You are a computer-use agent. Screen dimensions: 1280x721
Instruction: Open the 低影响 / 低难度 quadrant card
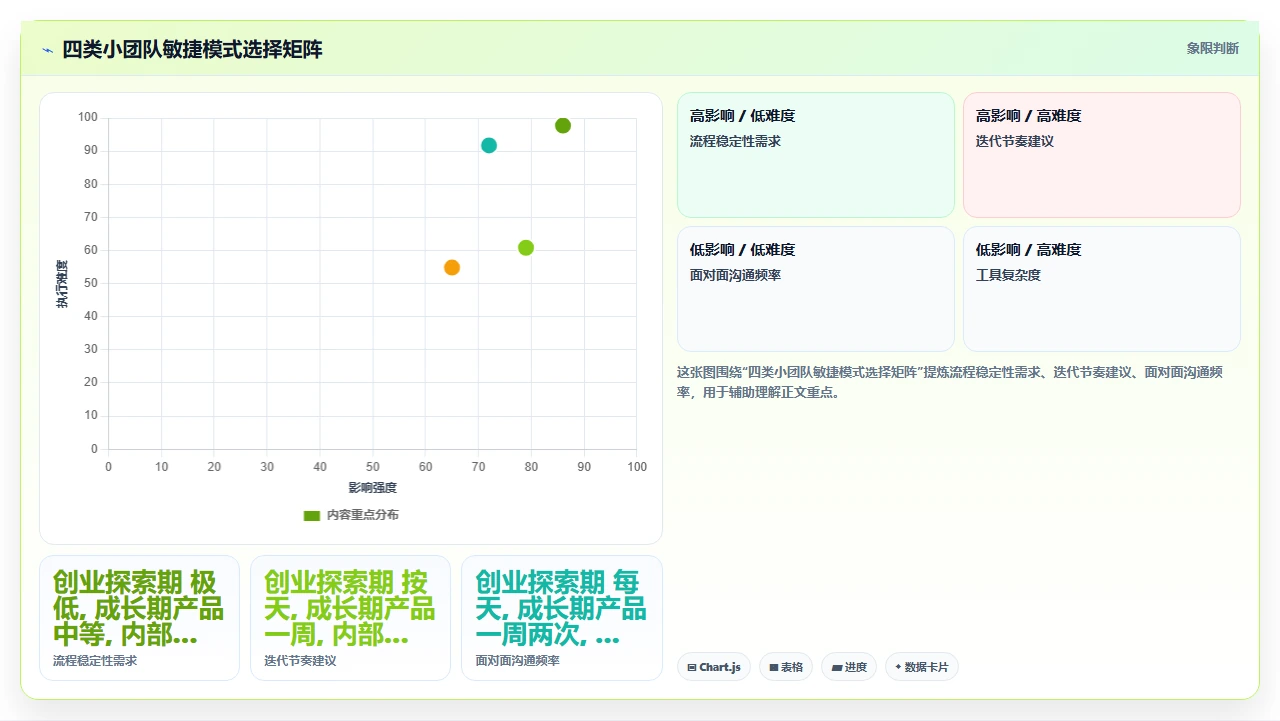(x=816, y=289)
